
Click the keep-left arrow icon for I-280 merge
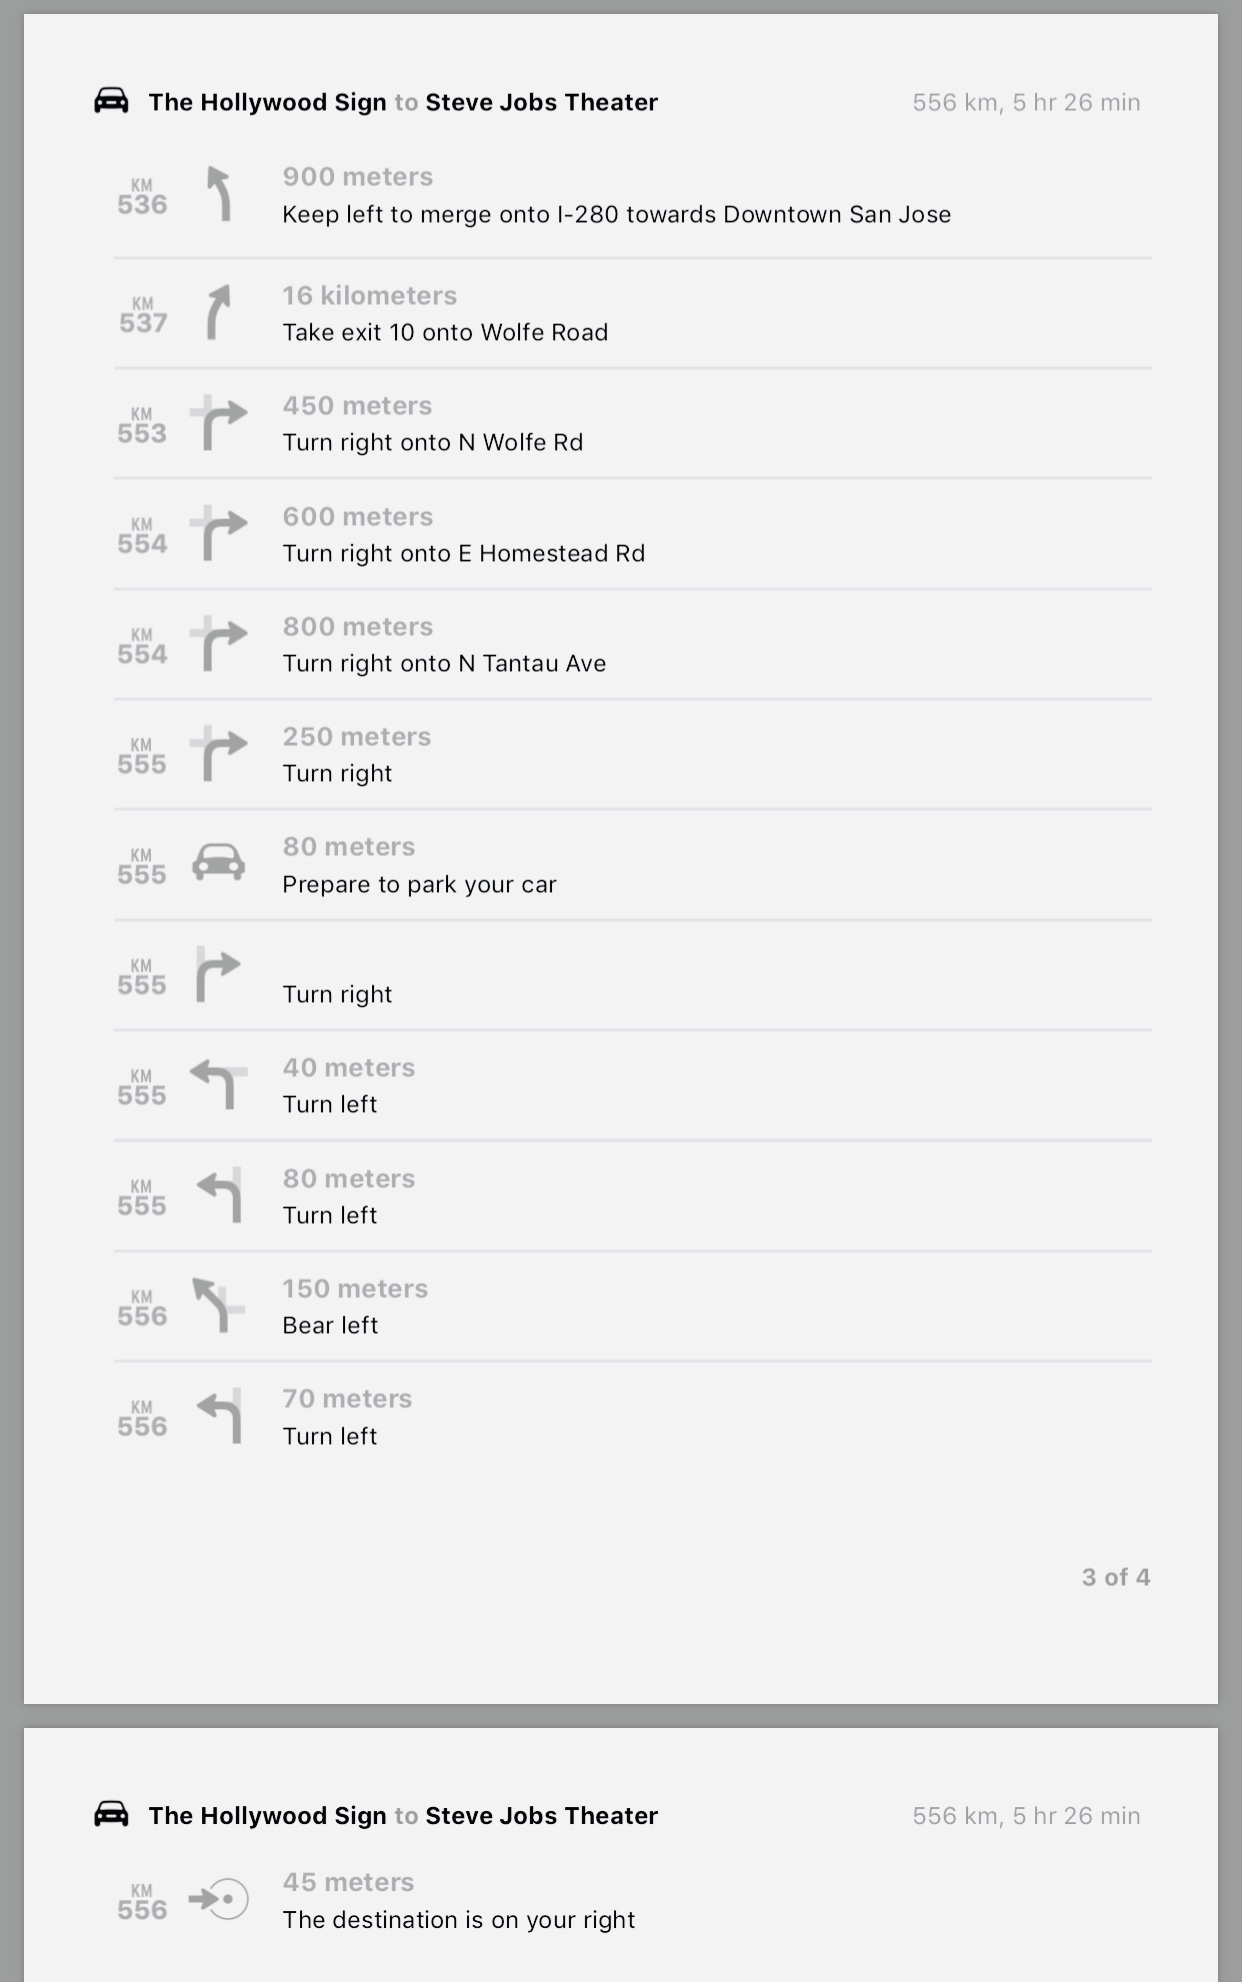(219, 193)
